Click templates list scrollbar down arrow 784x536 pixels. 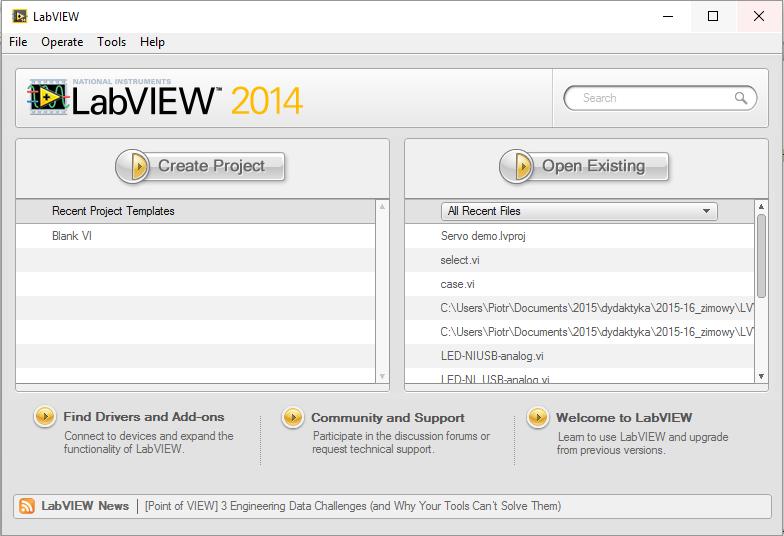pos(382,376)
